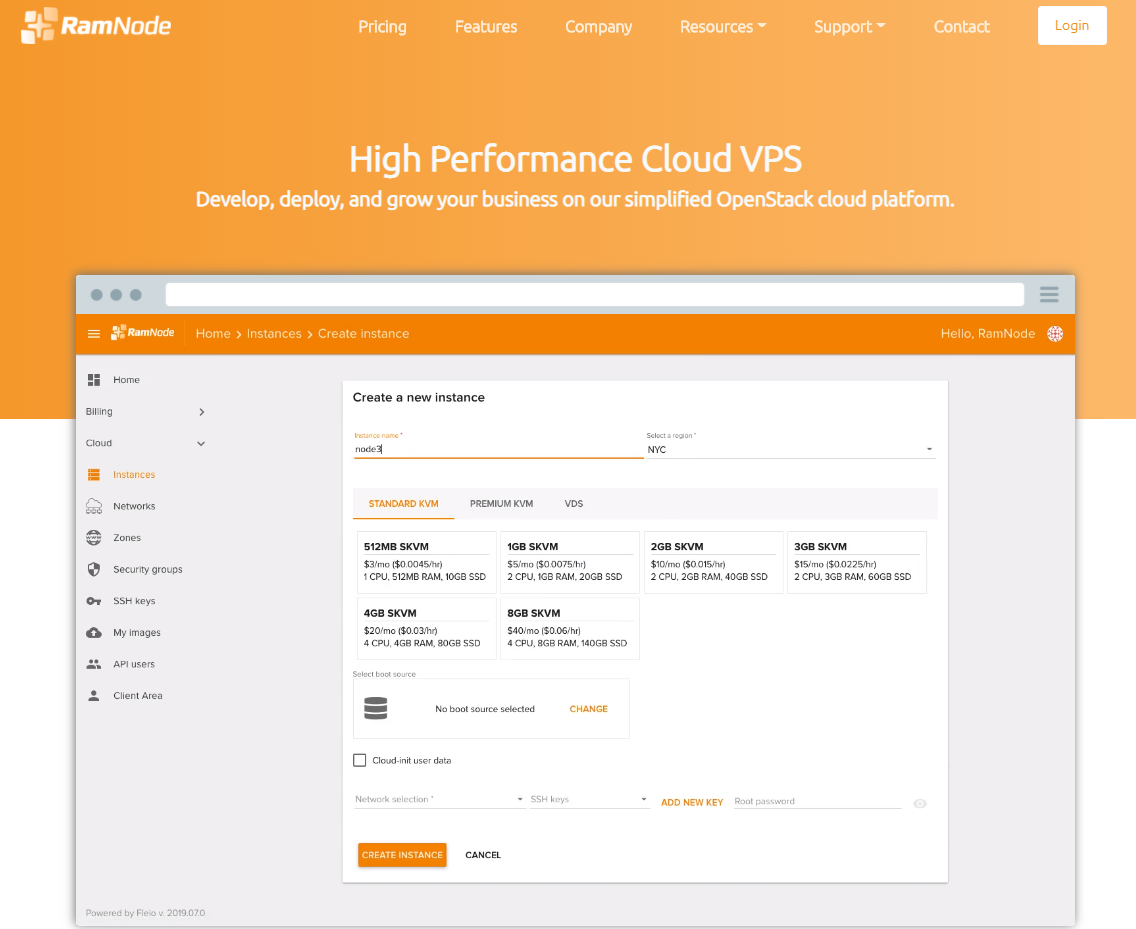Click the SSH keys sidebar icon
This screenshot has width=1136, height=929.
click(x=95, y=601)
